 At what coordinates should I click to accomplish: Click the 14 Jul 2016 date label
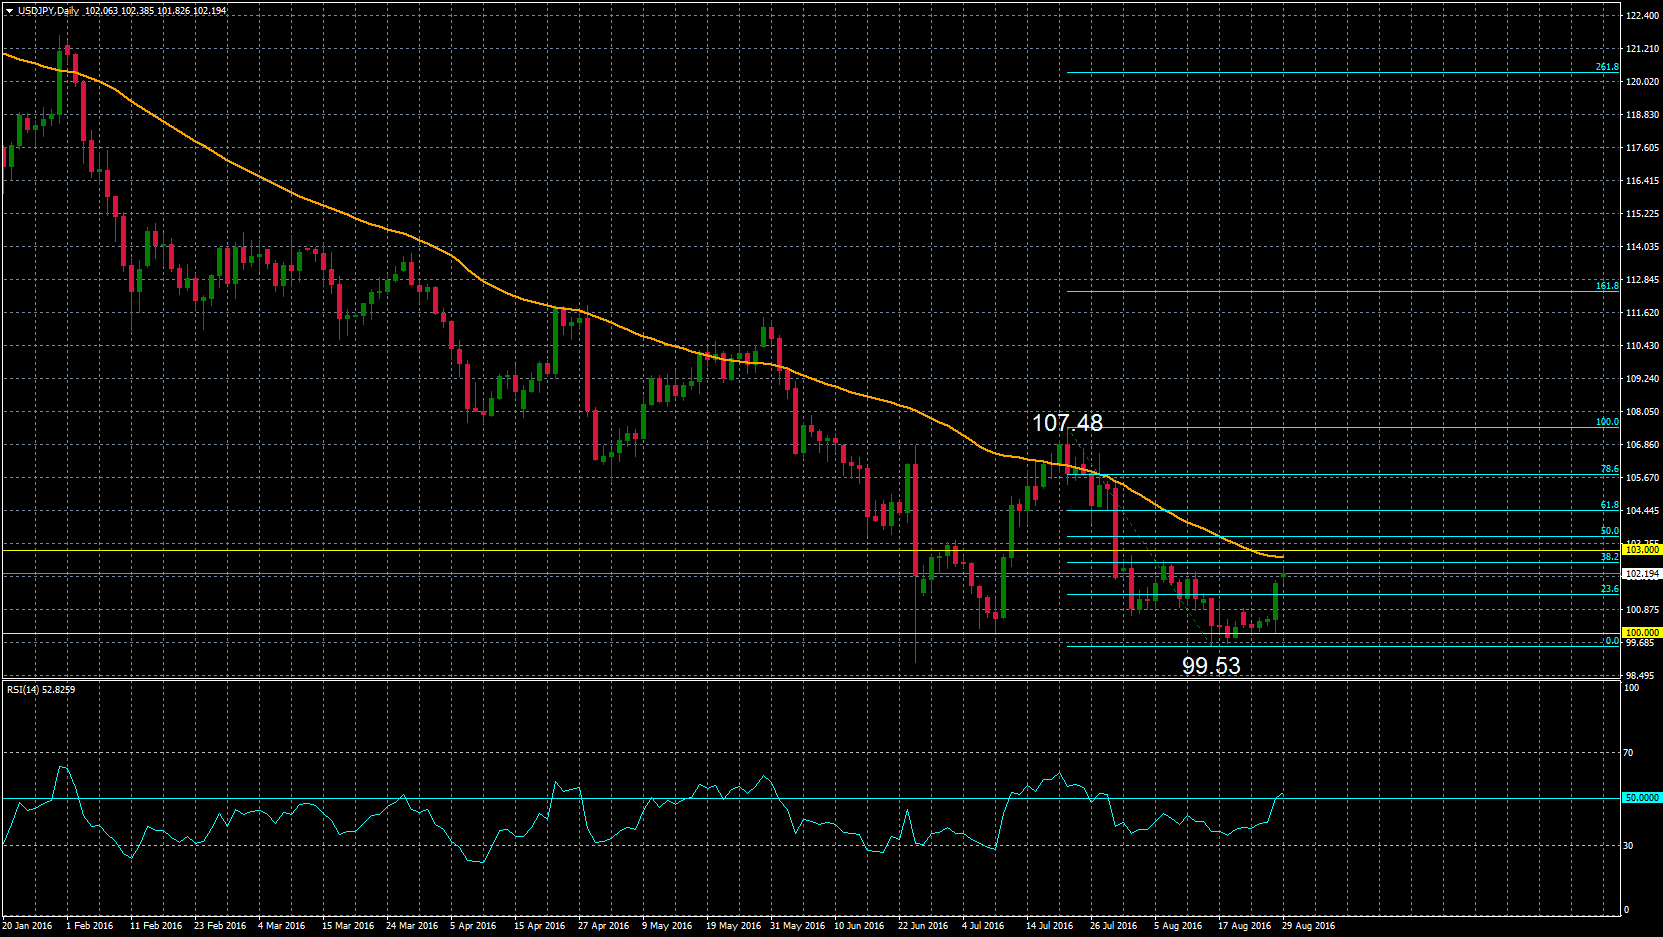1049,926
